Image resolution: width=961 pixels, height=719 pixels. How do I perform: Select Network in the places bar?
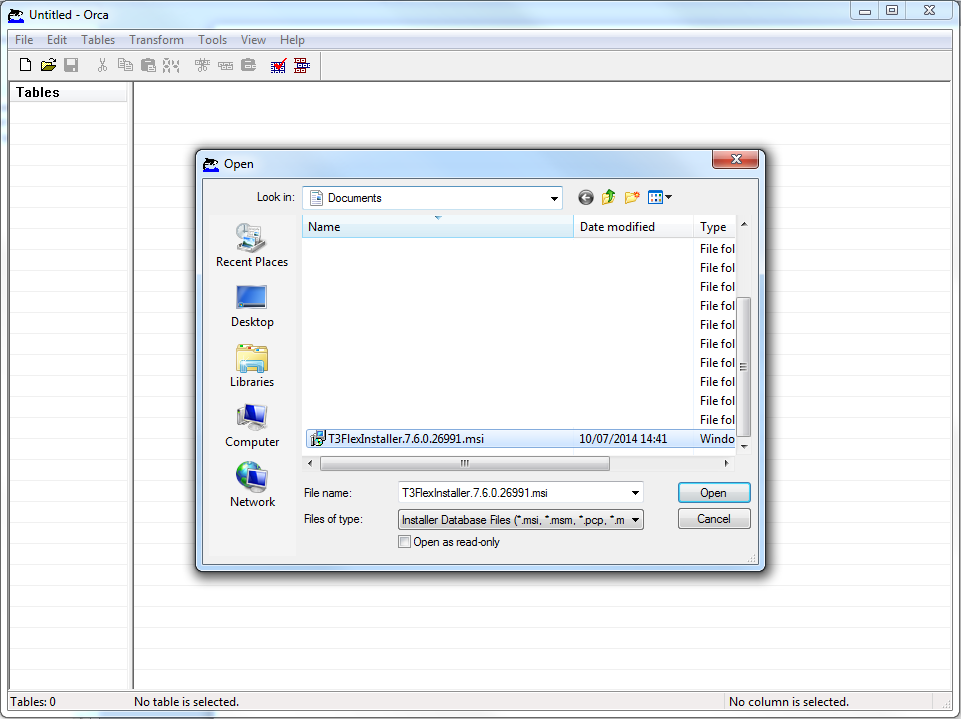(x=251, y=486)
